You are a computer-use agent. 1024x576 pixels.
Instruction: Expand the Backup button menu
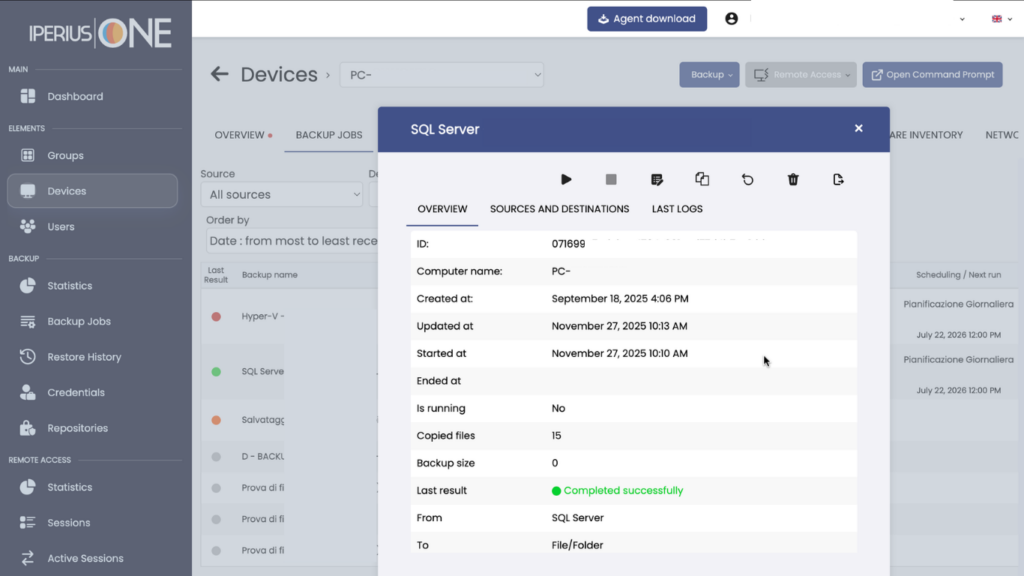pyautogui.click(x=709, y=74)
